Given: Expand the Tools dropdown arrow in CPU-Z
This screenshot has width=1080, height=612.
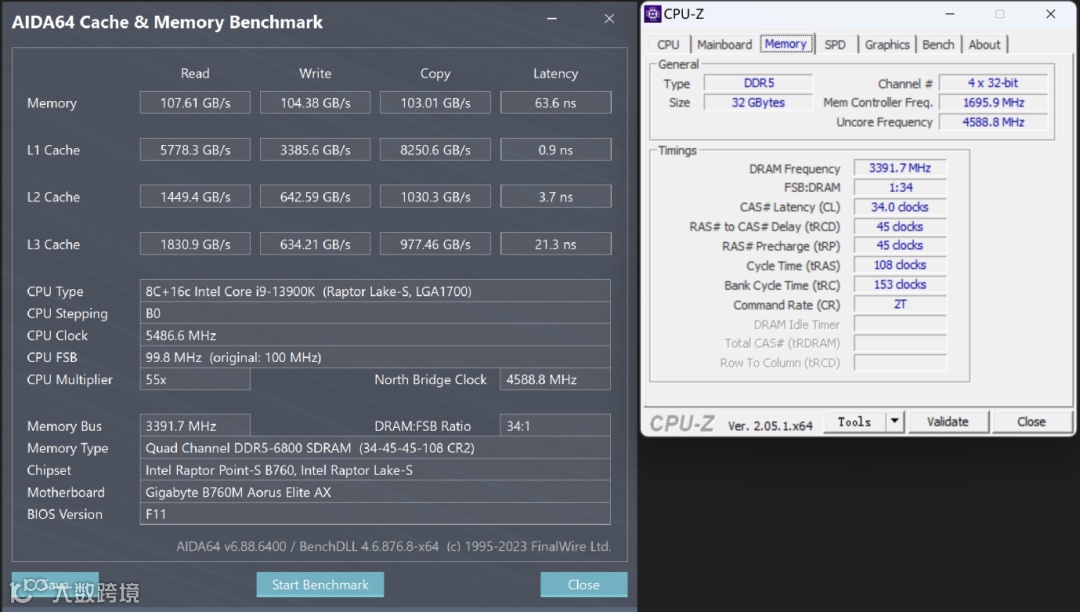Looking at the screenshot, I should (894, 422).
